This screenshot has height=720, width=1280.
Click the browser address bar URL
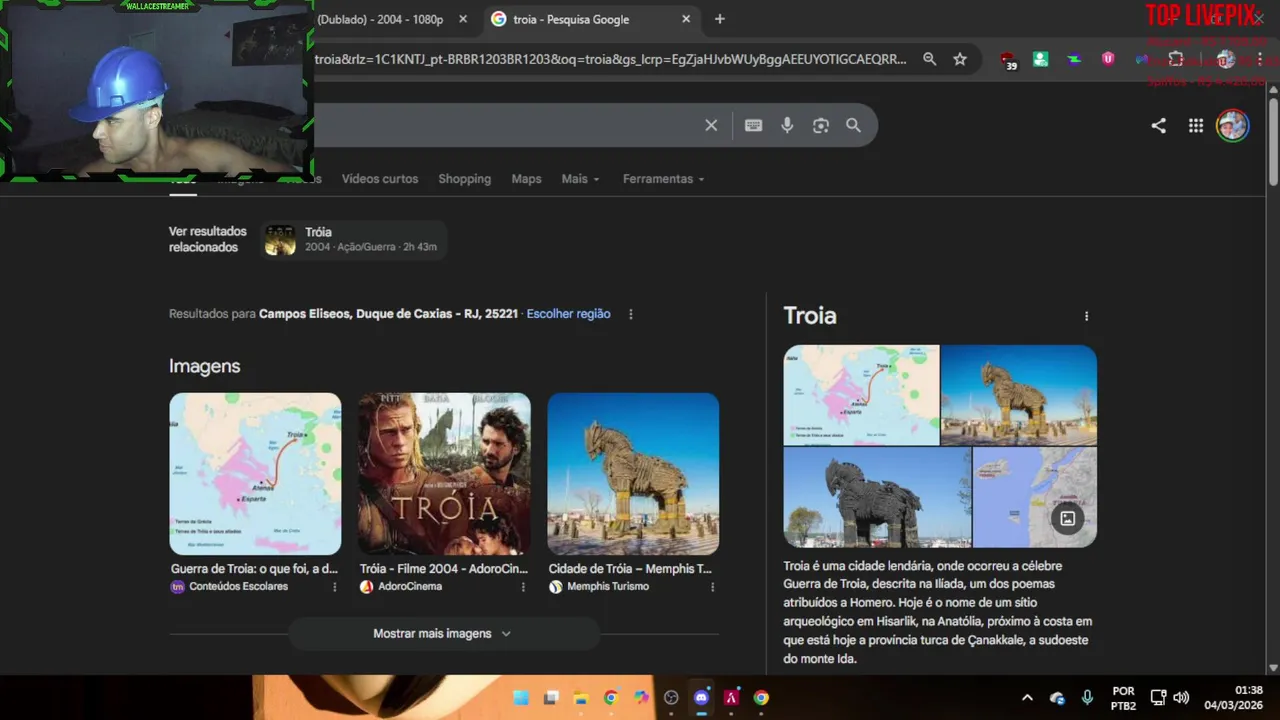(610, 59)
